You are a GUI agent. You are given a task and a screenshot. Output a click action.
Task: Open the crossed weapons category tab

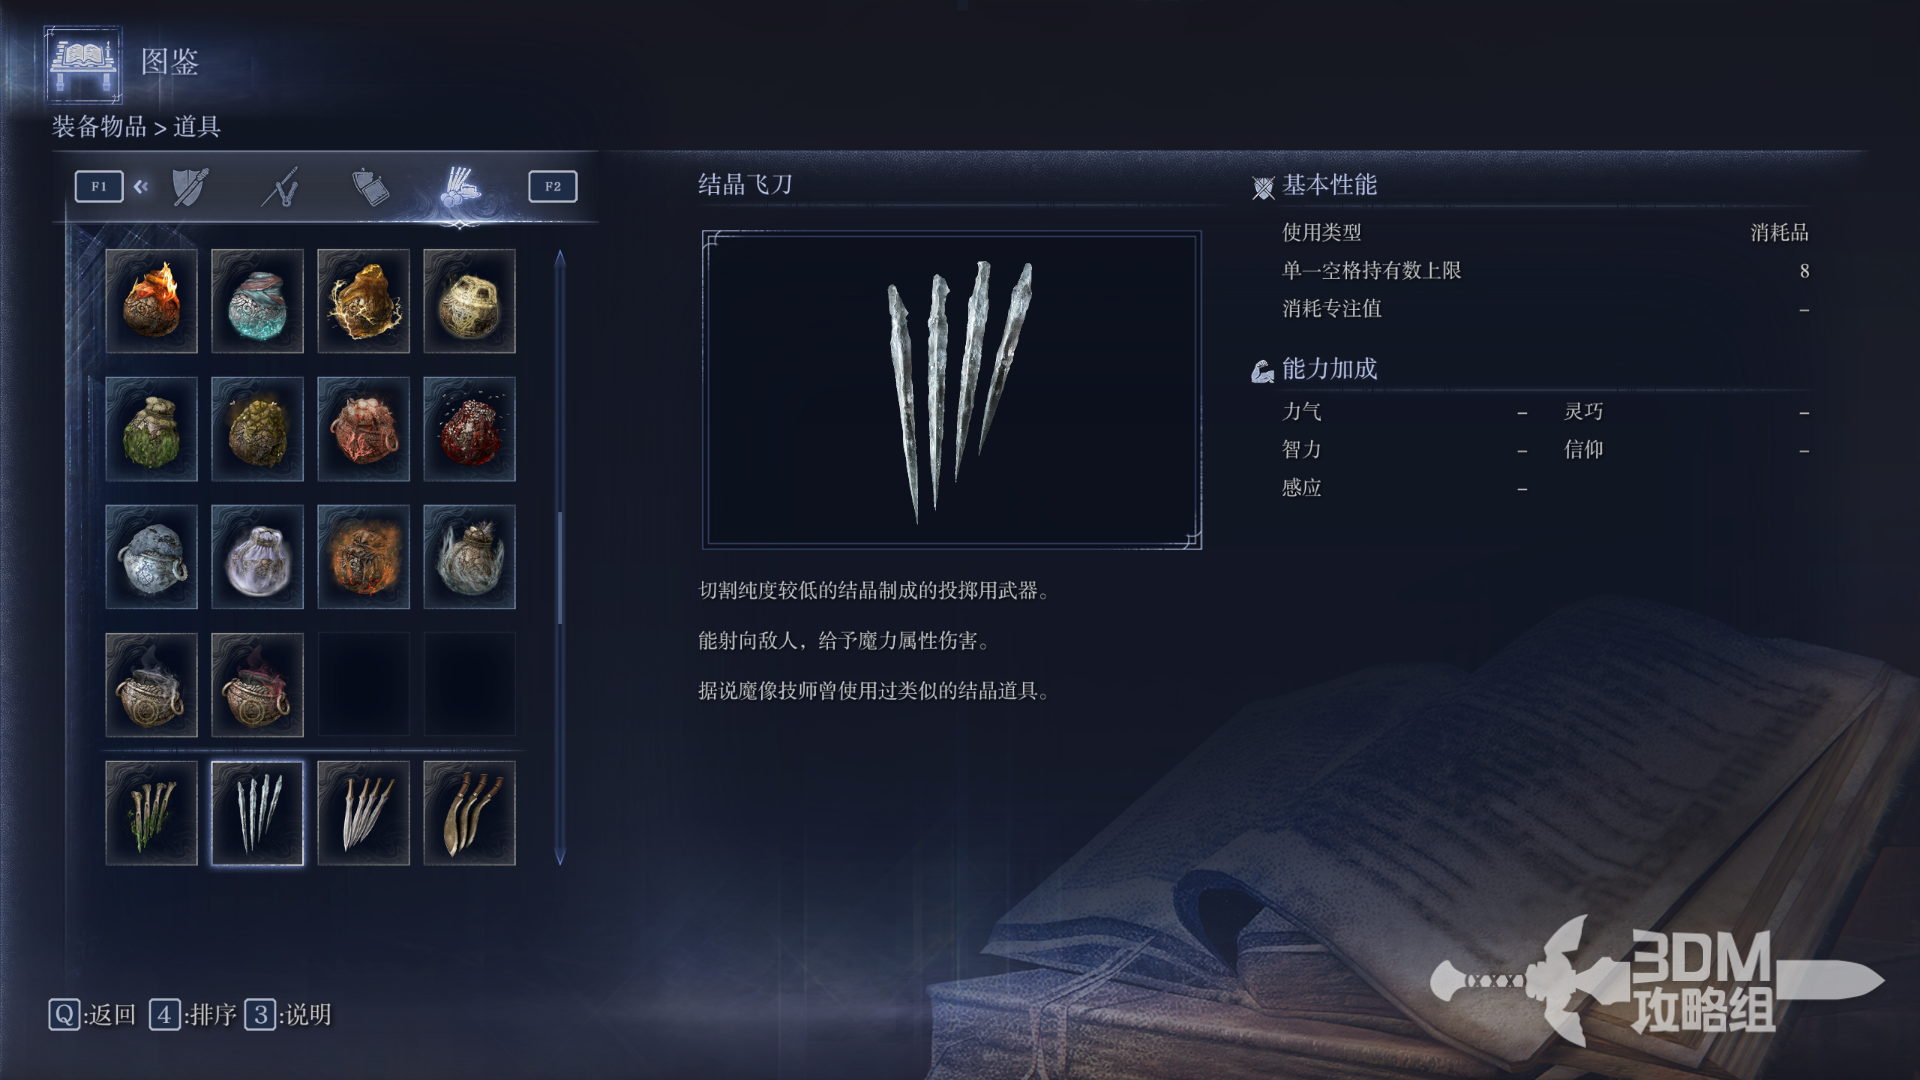click(x=280, y=187)
